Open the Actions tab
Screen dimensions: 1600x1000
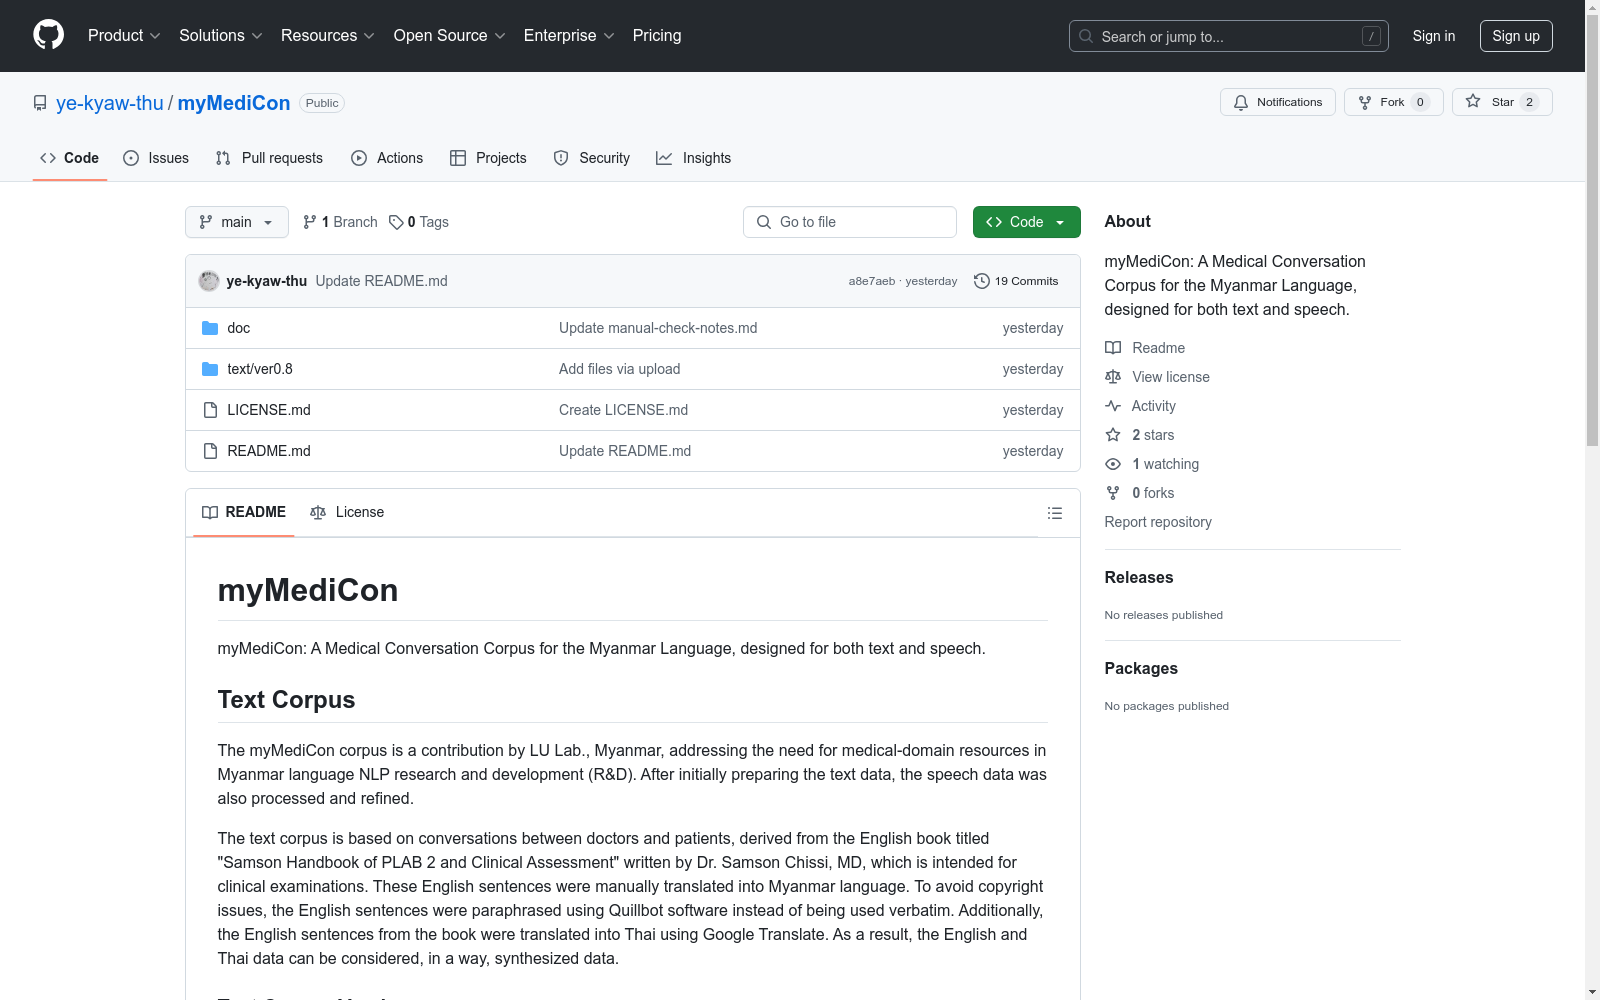[x=387, y=158]
